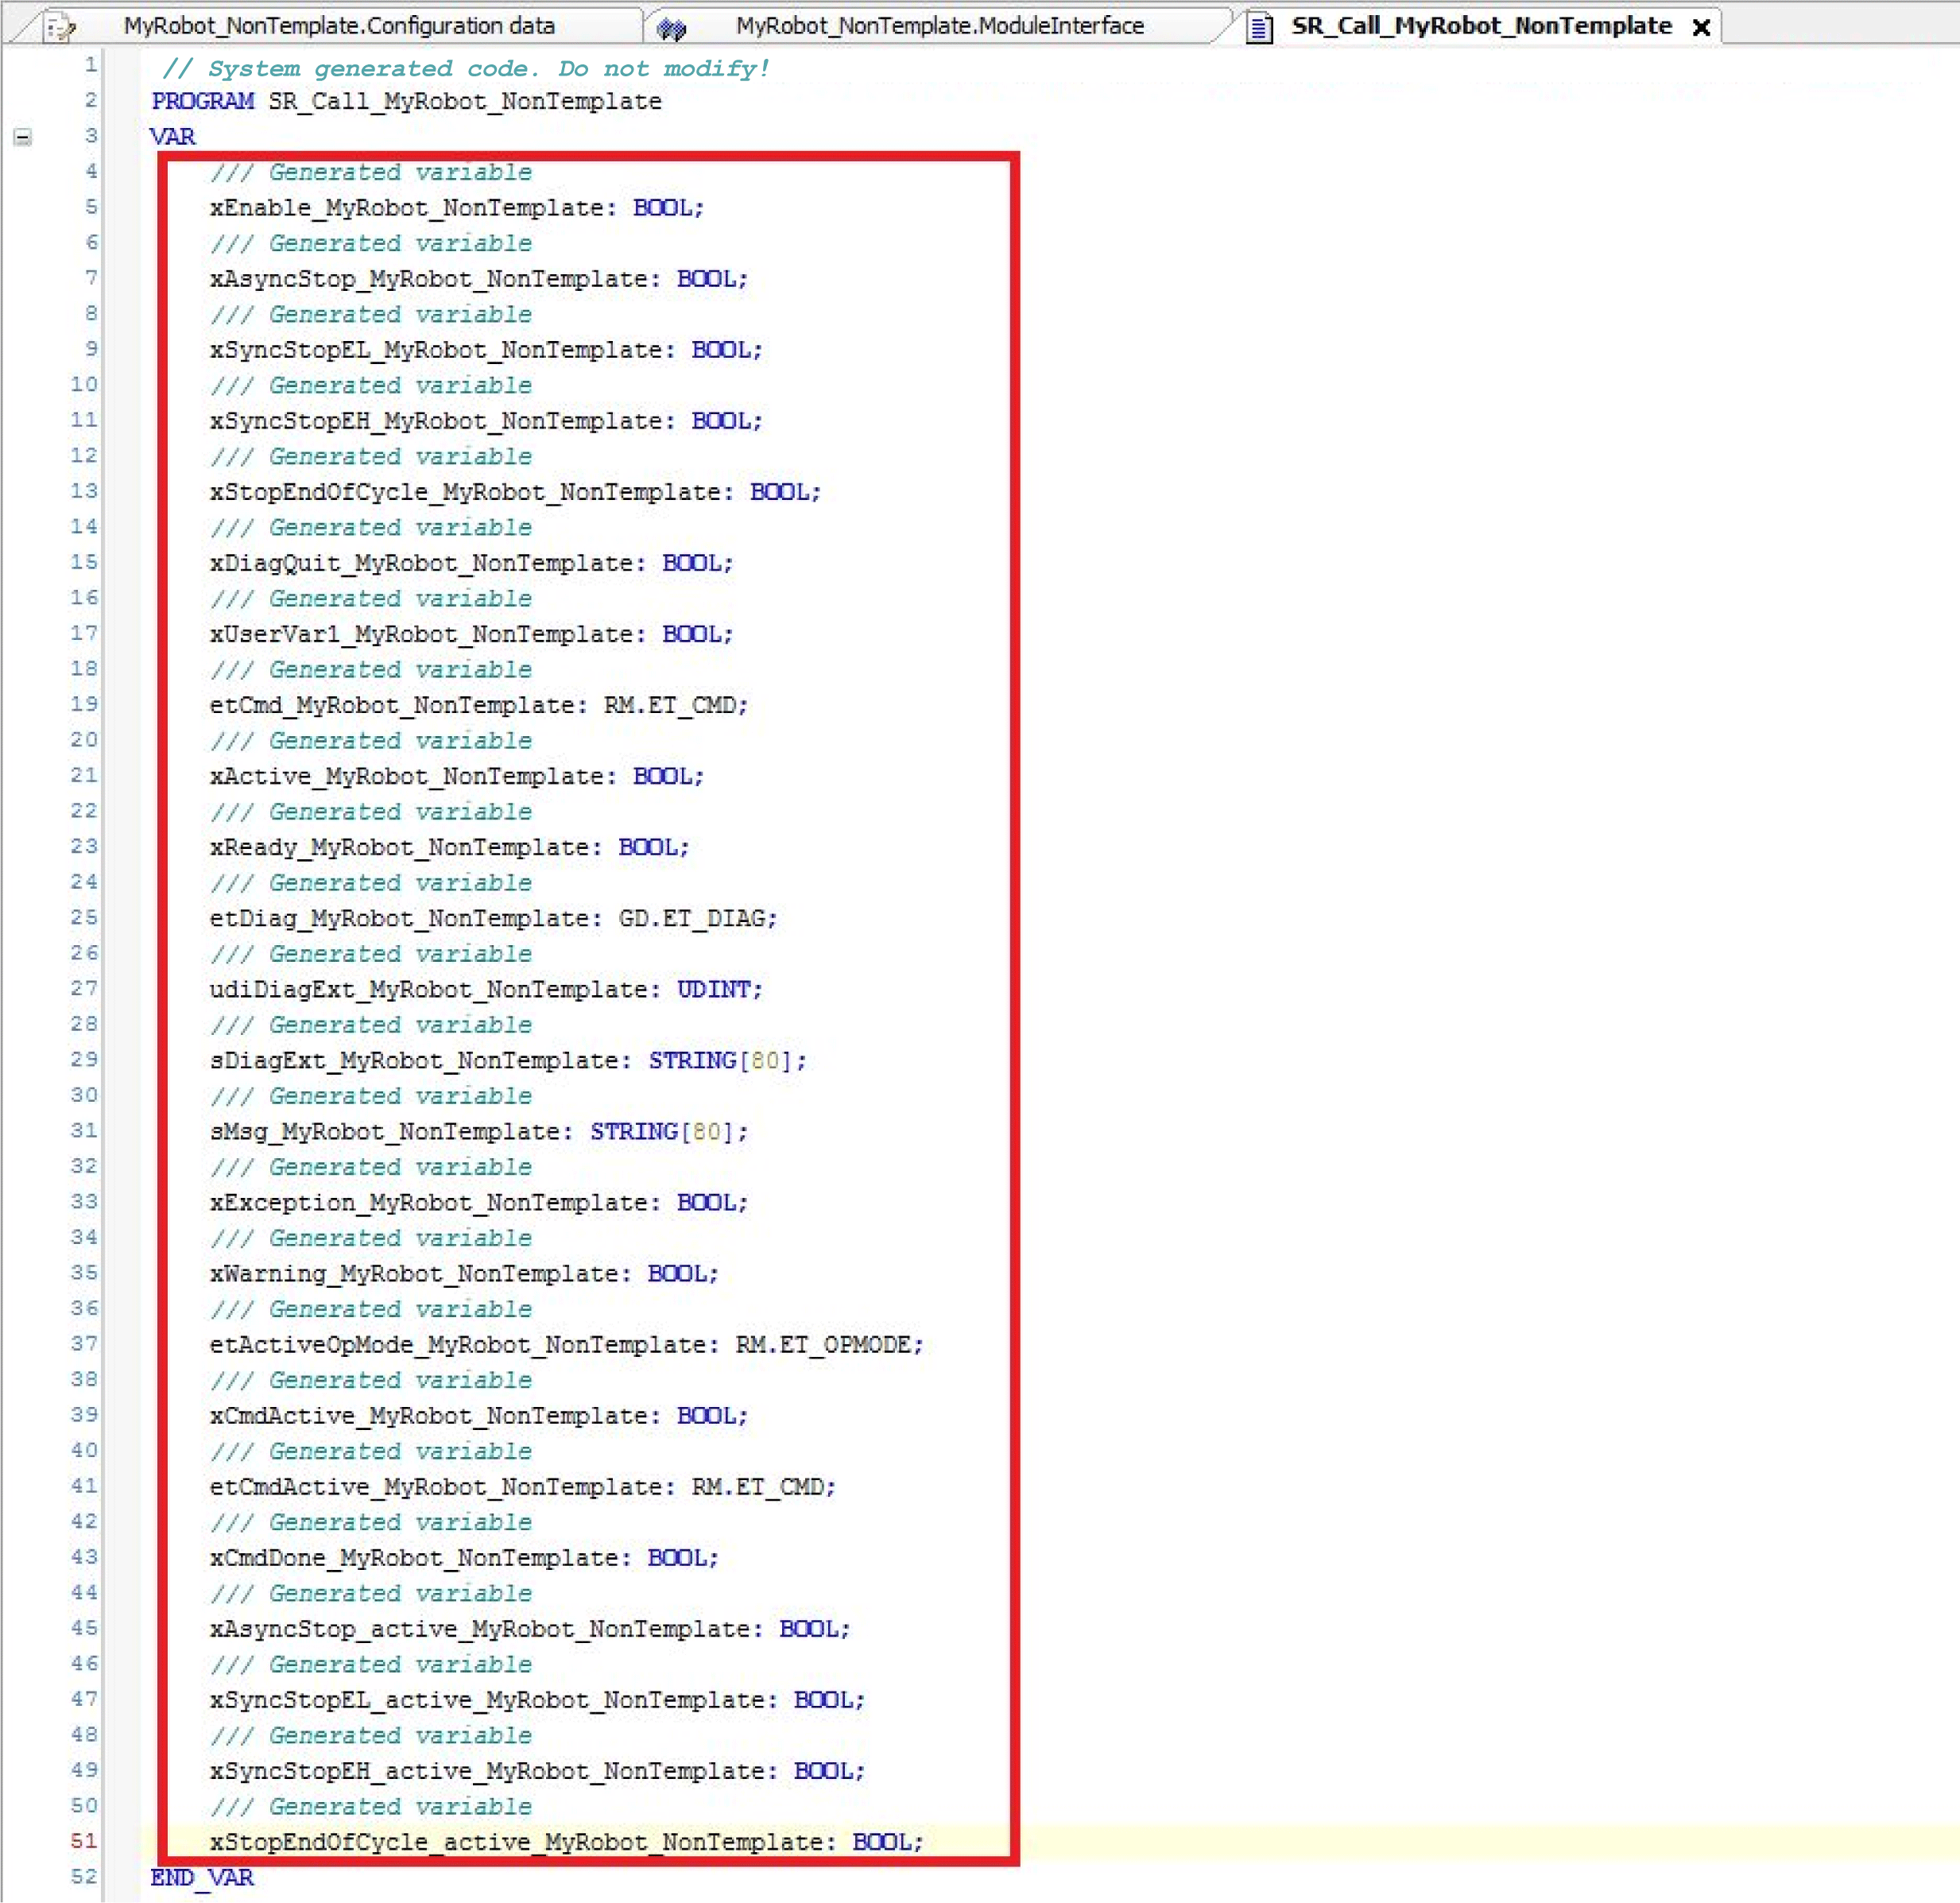Click line number 1 in gutter
The height and width of the screenshot is (1903, 1960).
click(91, 65)
